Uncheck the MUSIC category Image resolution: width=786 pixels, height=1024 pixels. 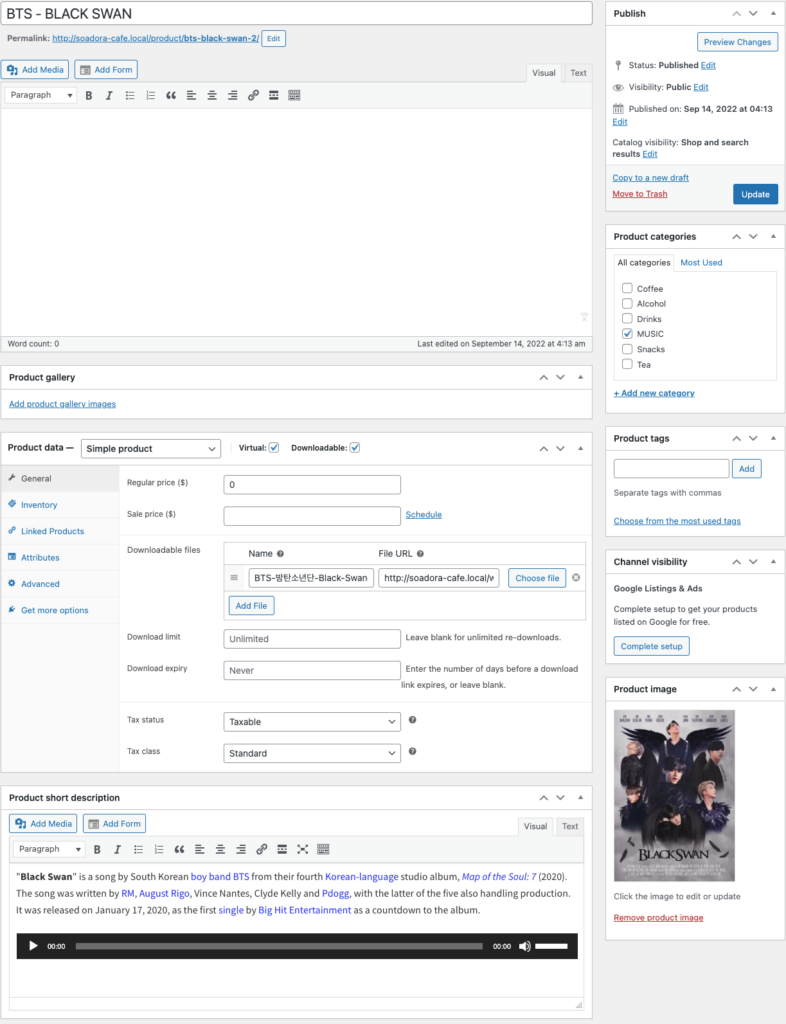click(x=627, y=333)
